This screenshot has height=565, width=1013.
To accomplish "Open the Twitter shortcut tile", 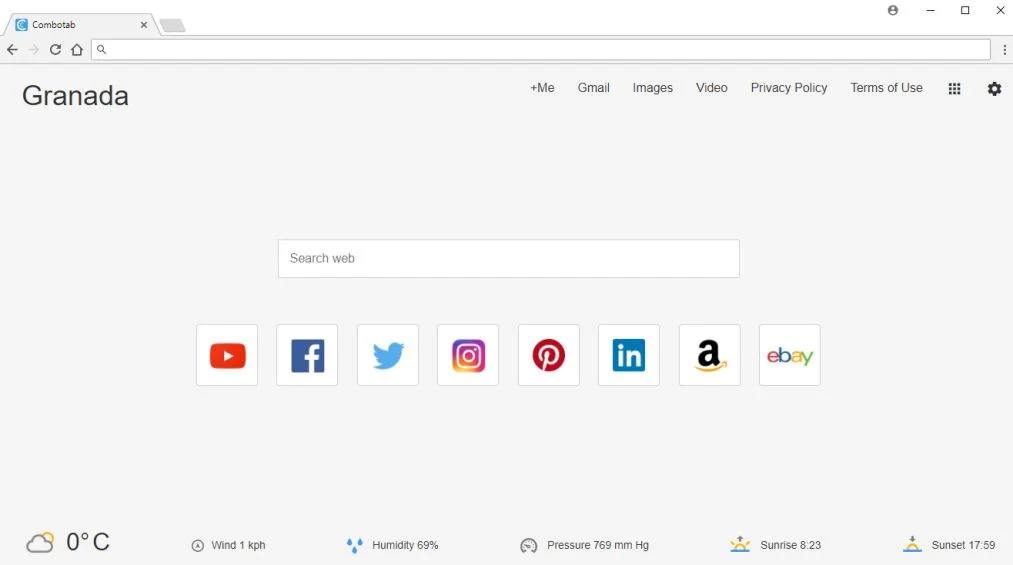I will click(x=388, y=355).
